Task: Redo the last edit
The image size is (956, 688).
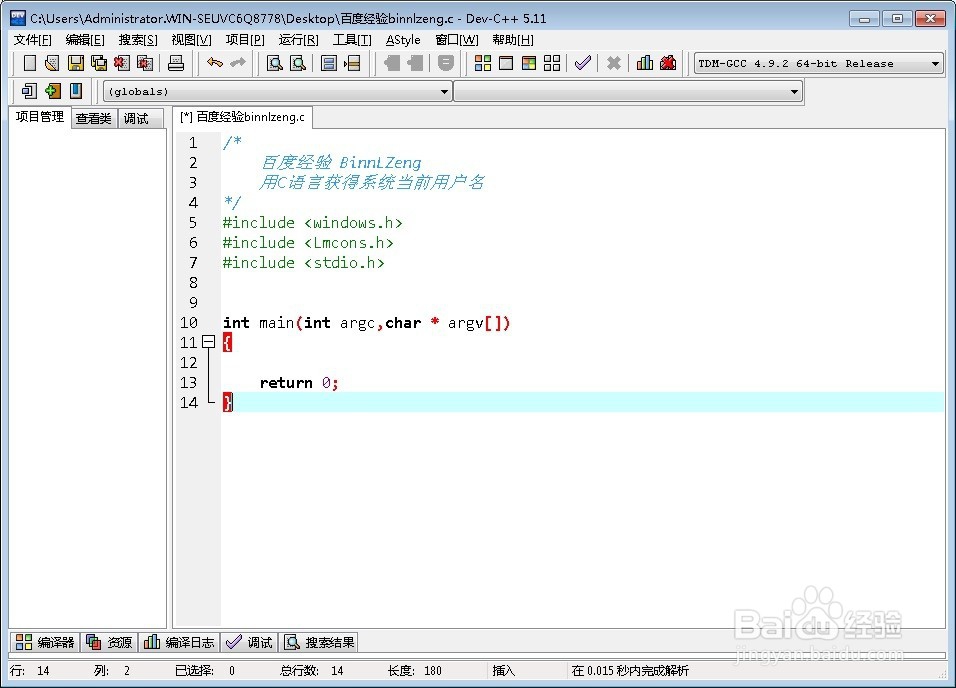Action: tap(238, 63)
